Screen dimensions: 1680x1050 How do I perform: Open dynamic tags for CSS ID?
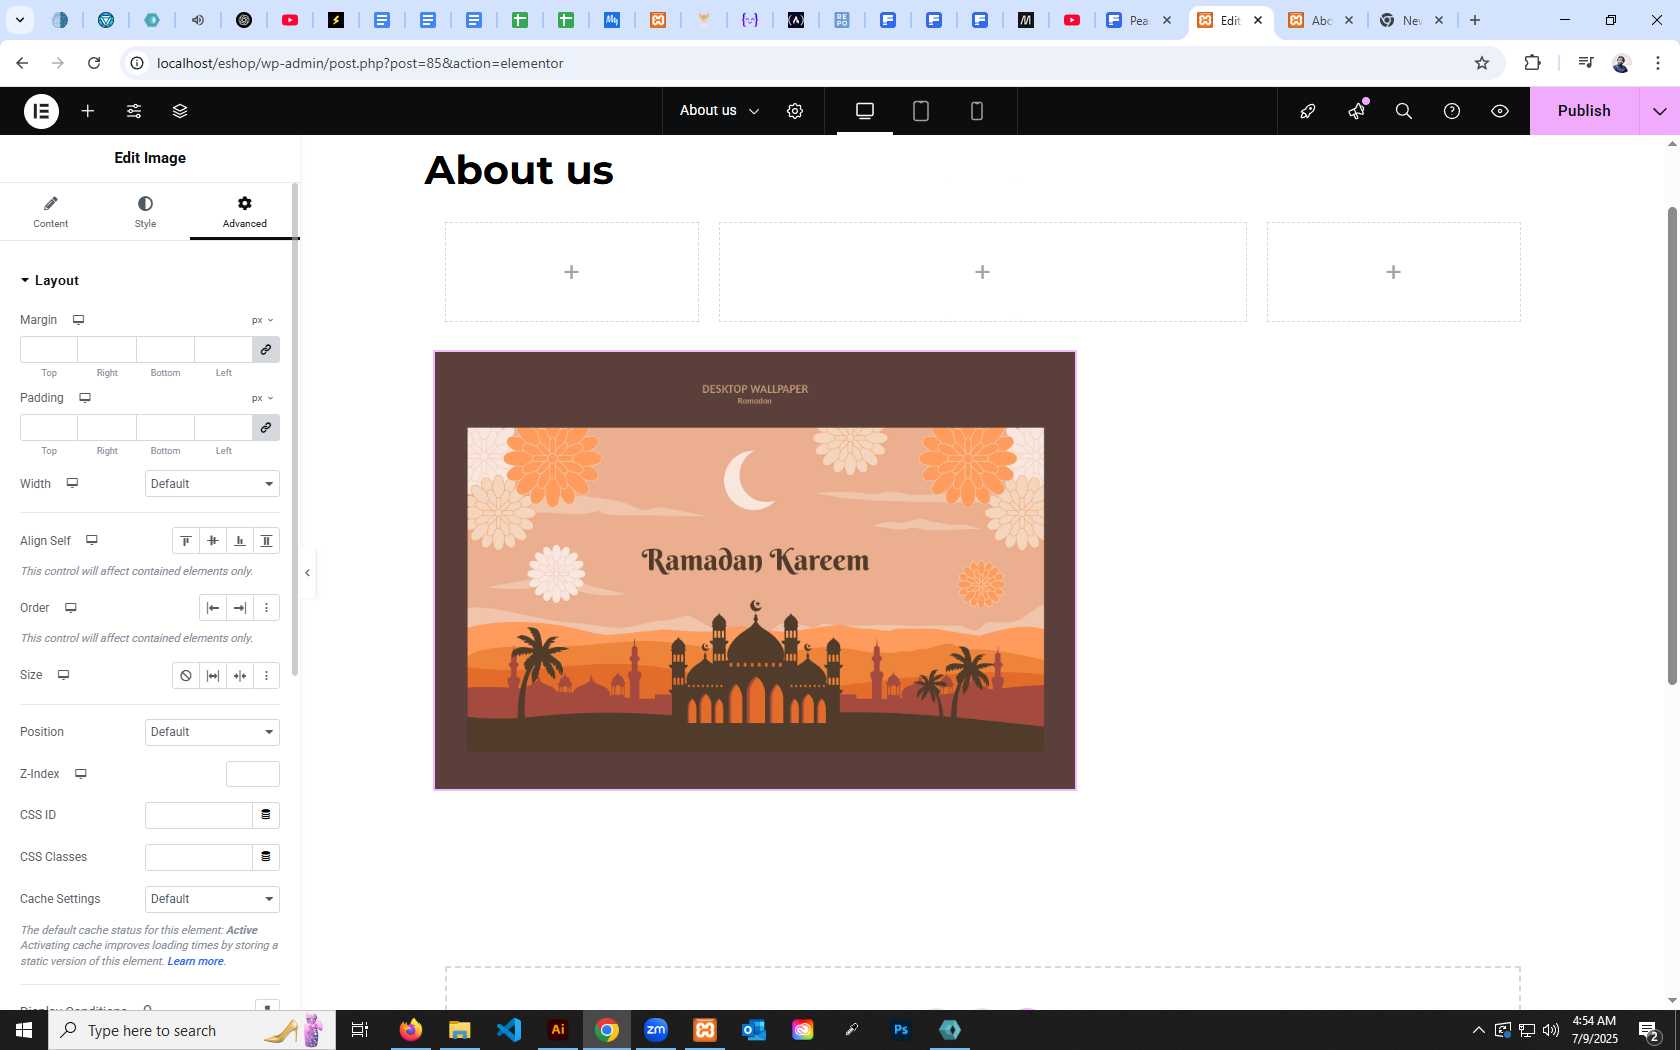tap(266, 815)
